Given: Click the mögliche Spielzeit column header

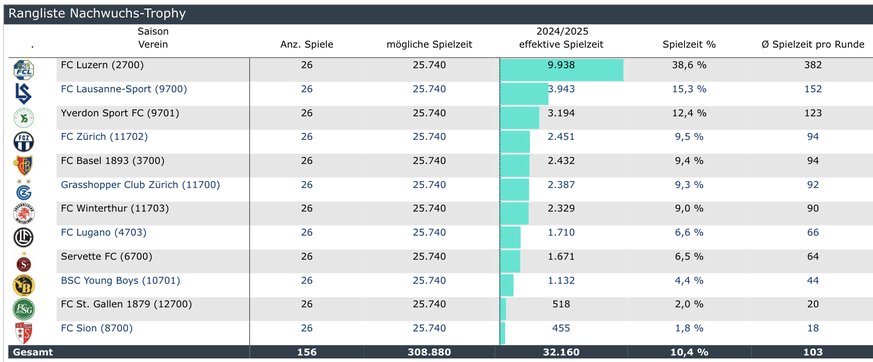Looking at the screenshot, I should (x=429, y=45).
